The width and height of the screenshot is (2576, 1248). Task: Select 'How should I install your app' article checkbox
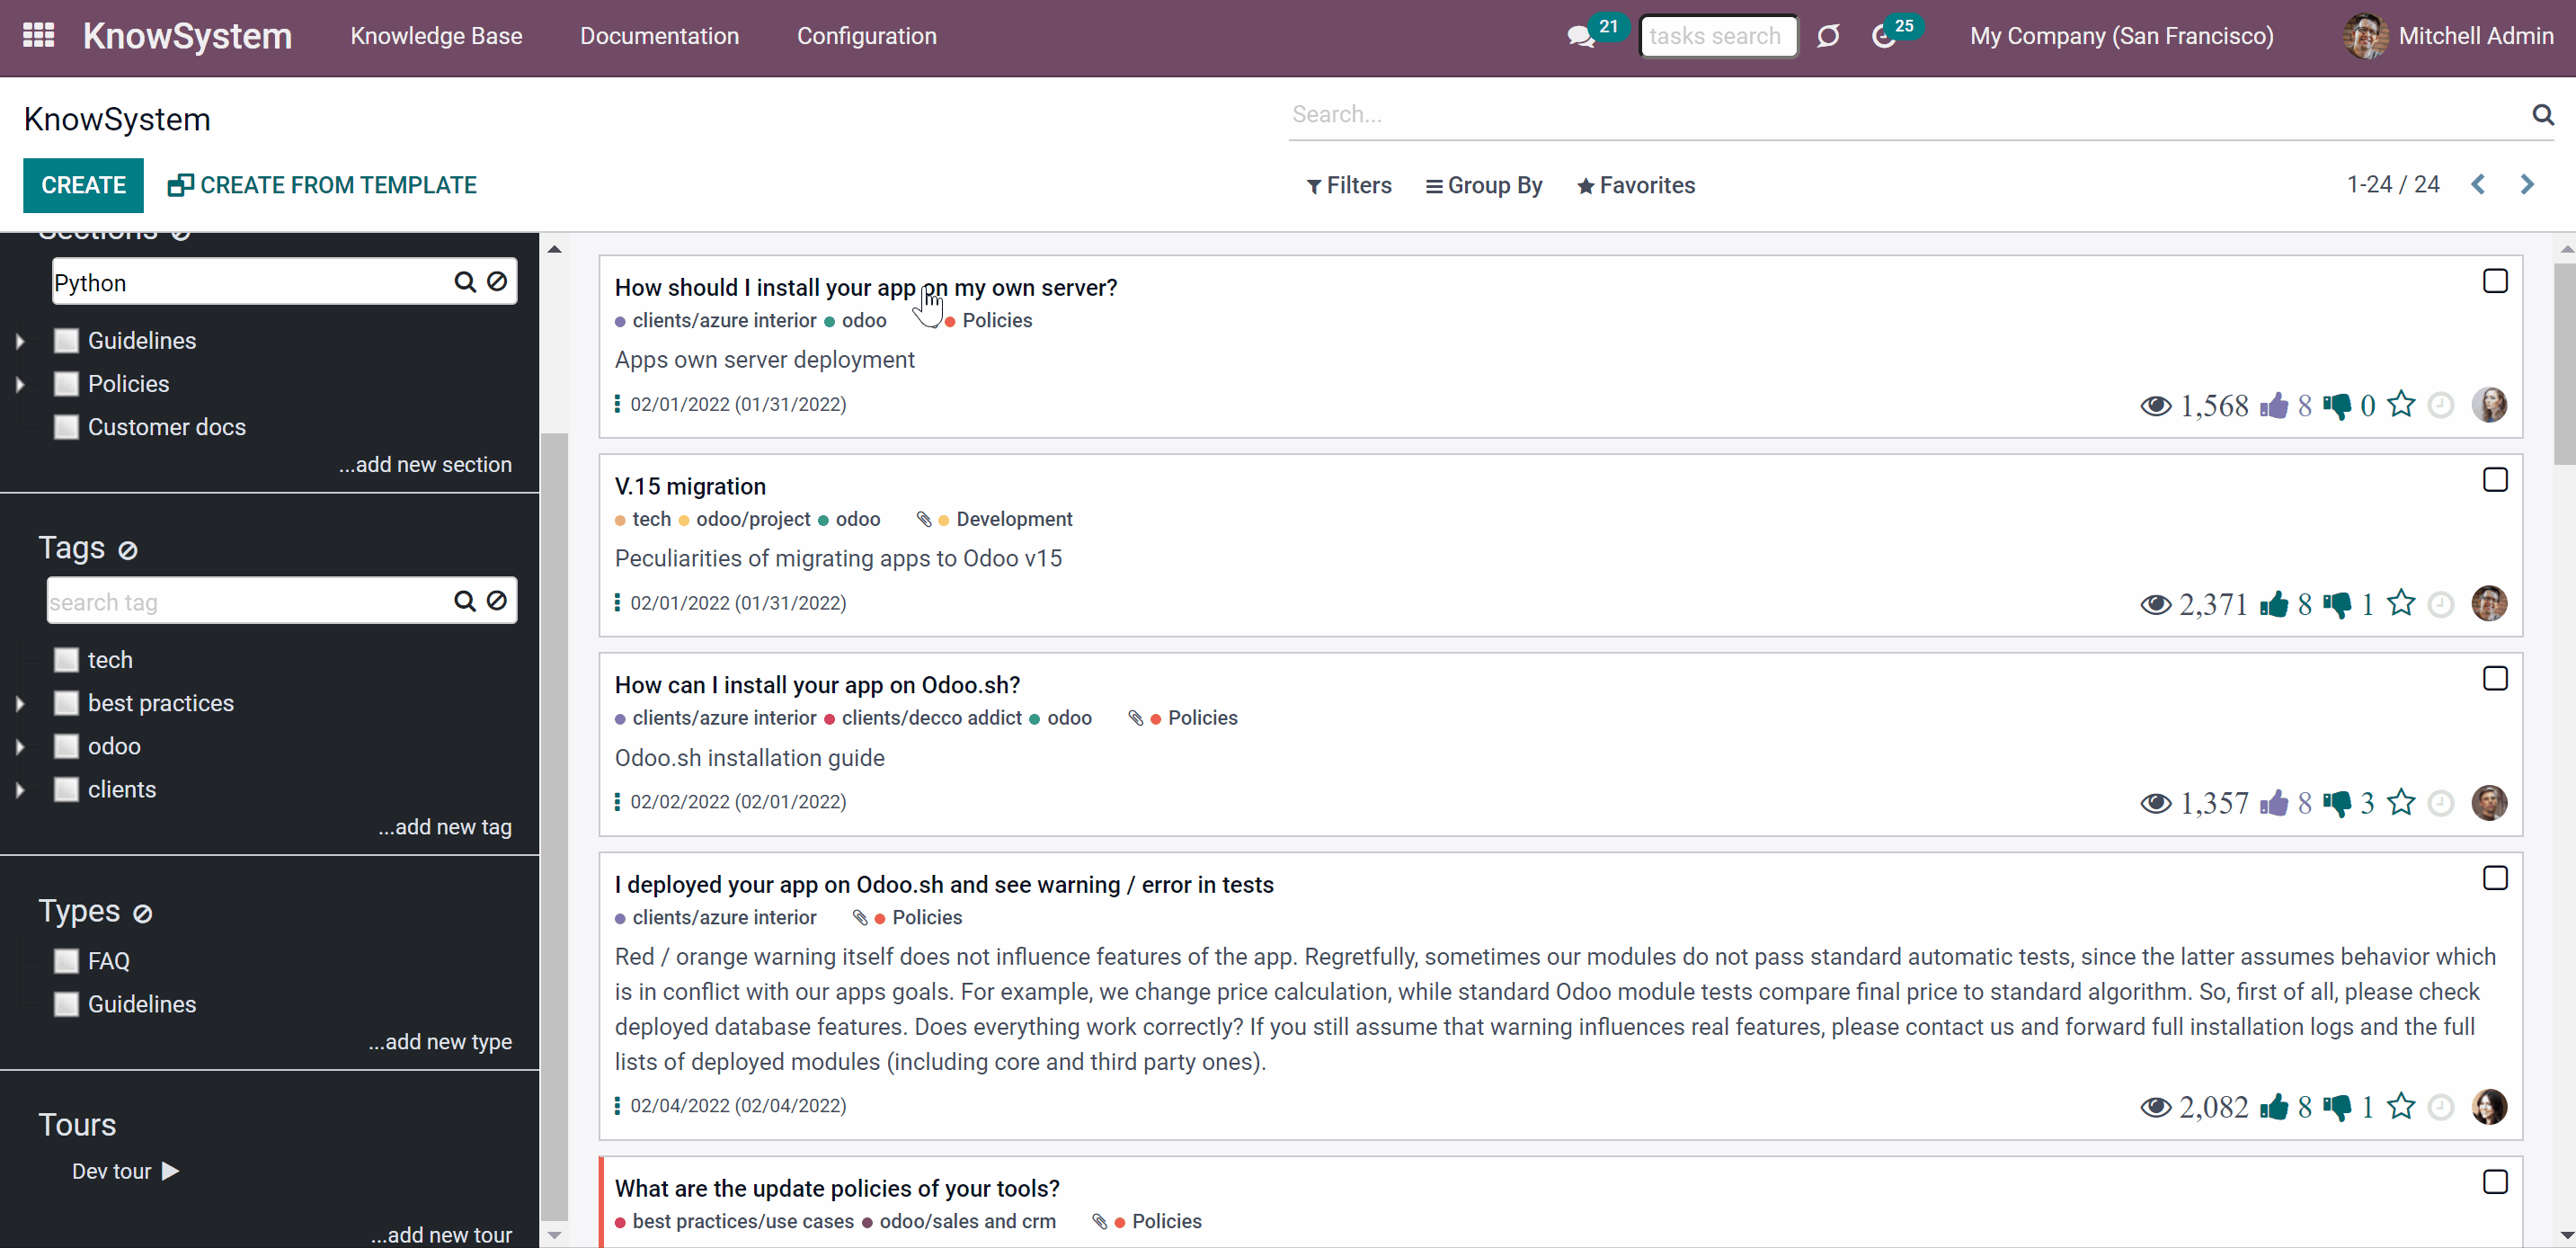click(2495, 281)
